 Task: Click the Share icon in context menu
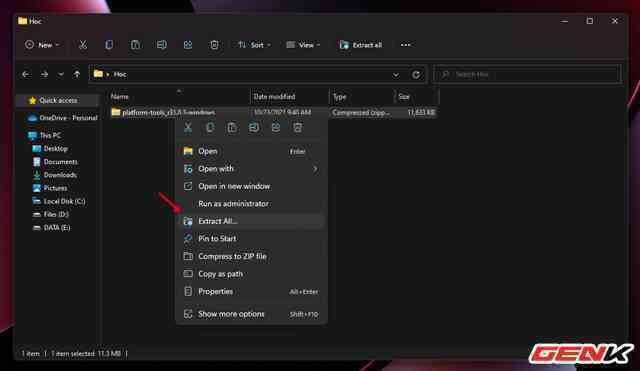[276, 128]
